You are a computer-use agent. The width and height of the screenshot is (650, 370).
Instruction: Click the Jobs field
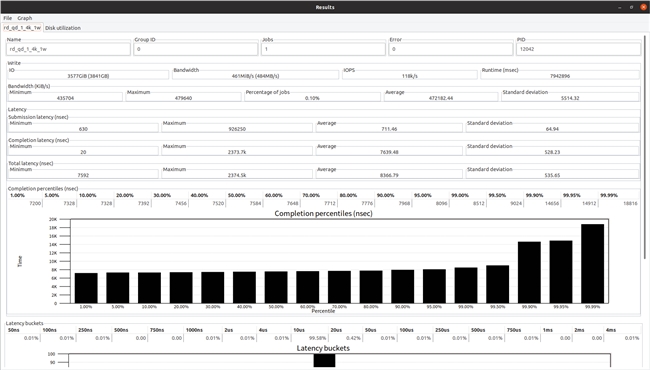coord(323,49)
